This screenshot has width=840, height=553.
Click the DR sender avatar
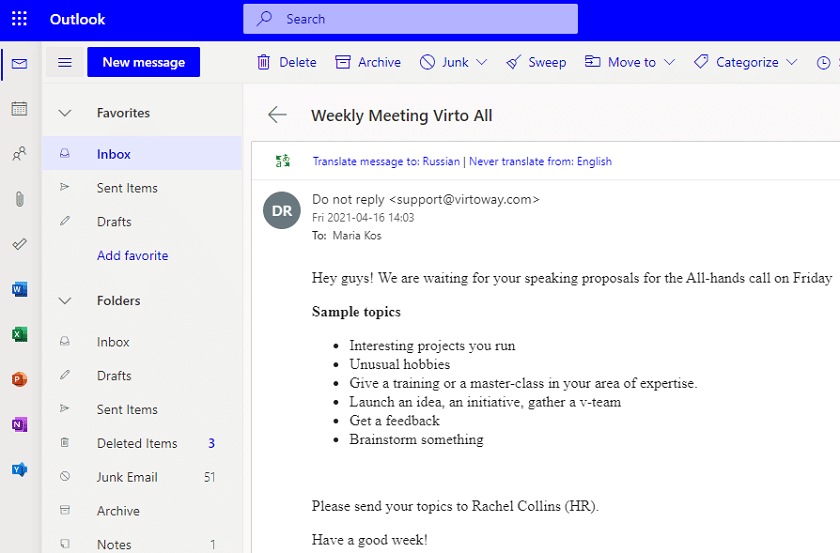coord(282,210)
